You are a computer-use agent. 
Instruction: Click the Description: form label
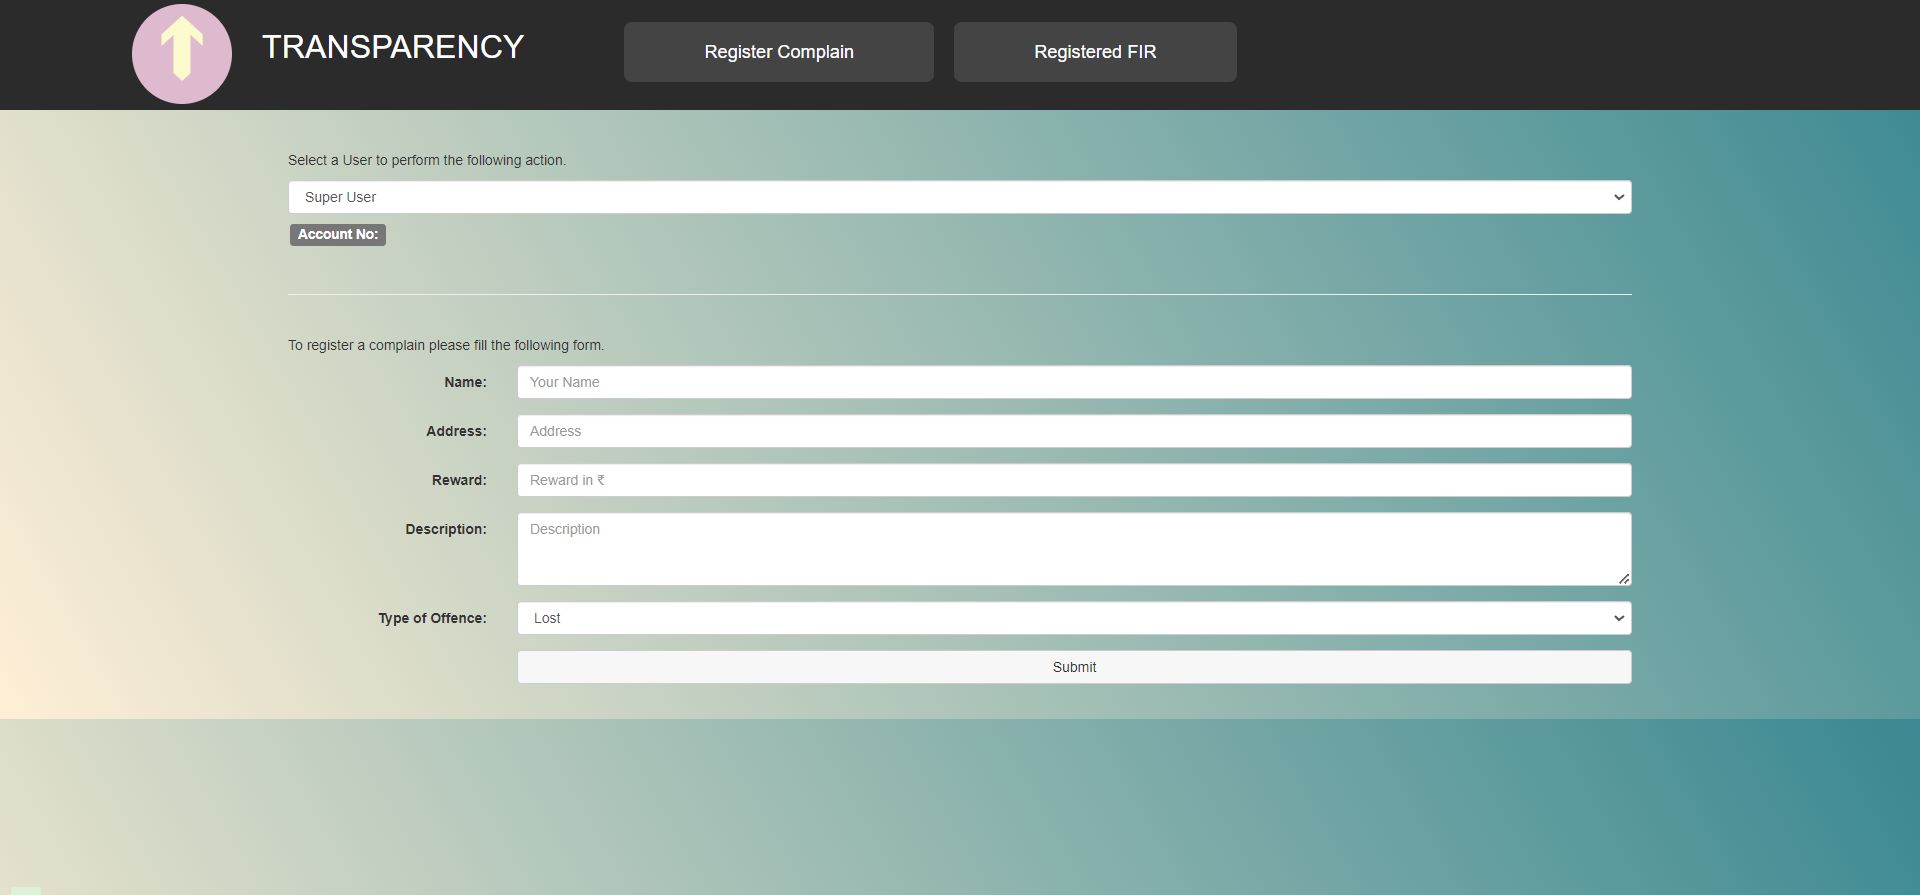(446, 529)
